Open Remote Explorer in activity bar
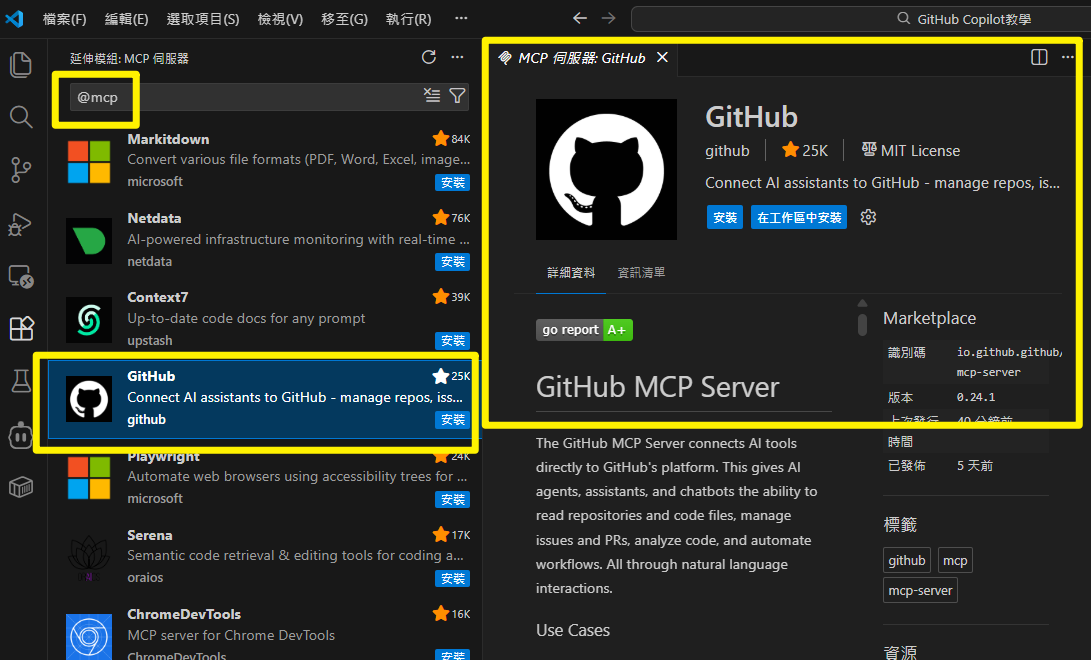This screenshot has width=1091, height=660. click(21, 276)
